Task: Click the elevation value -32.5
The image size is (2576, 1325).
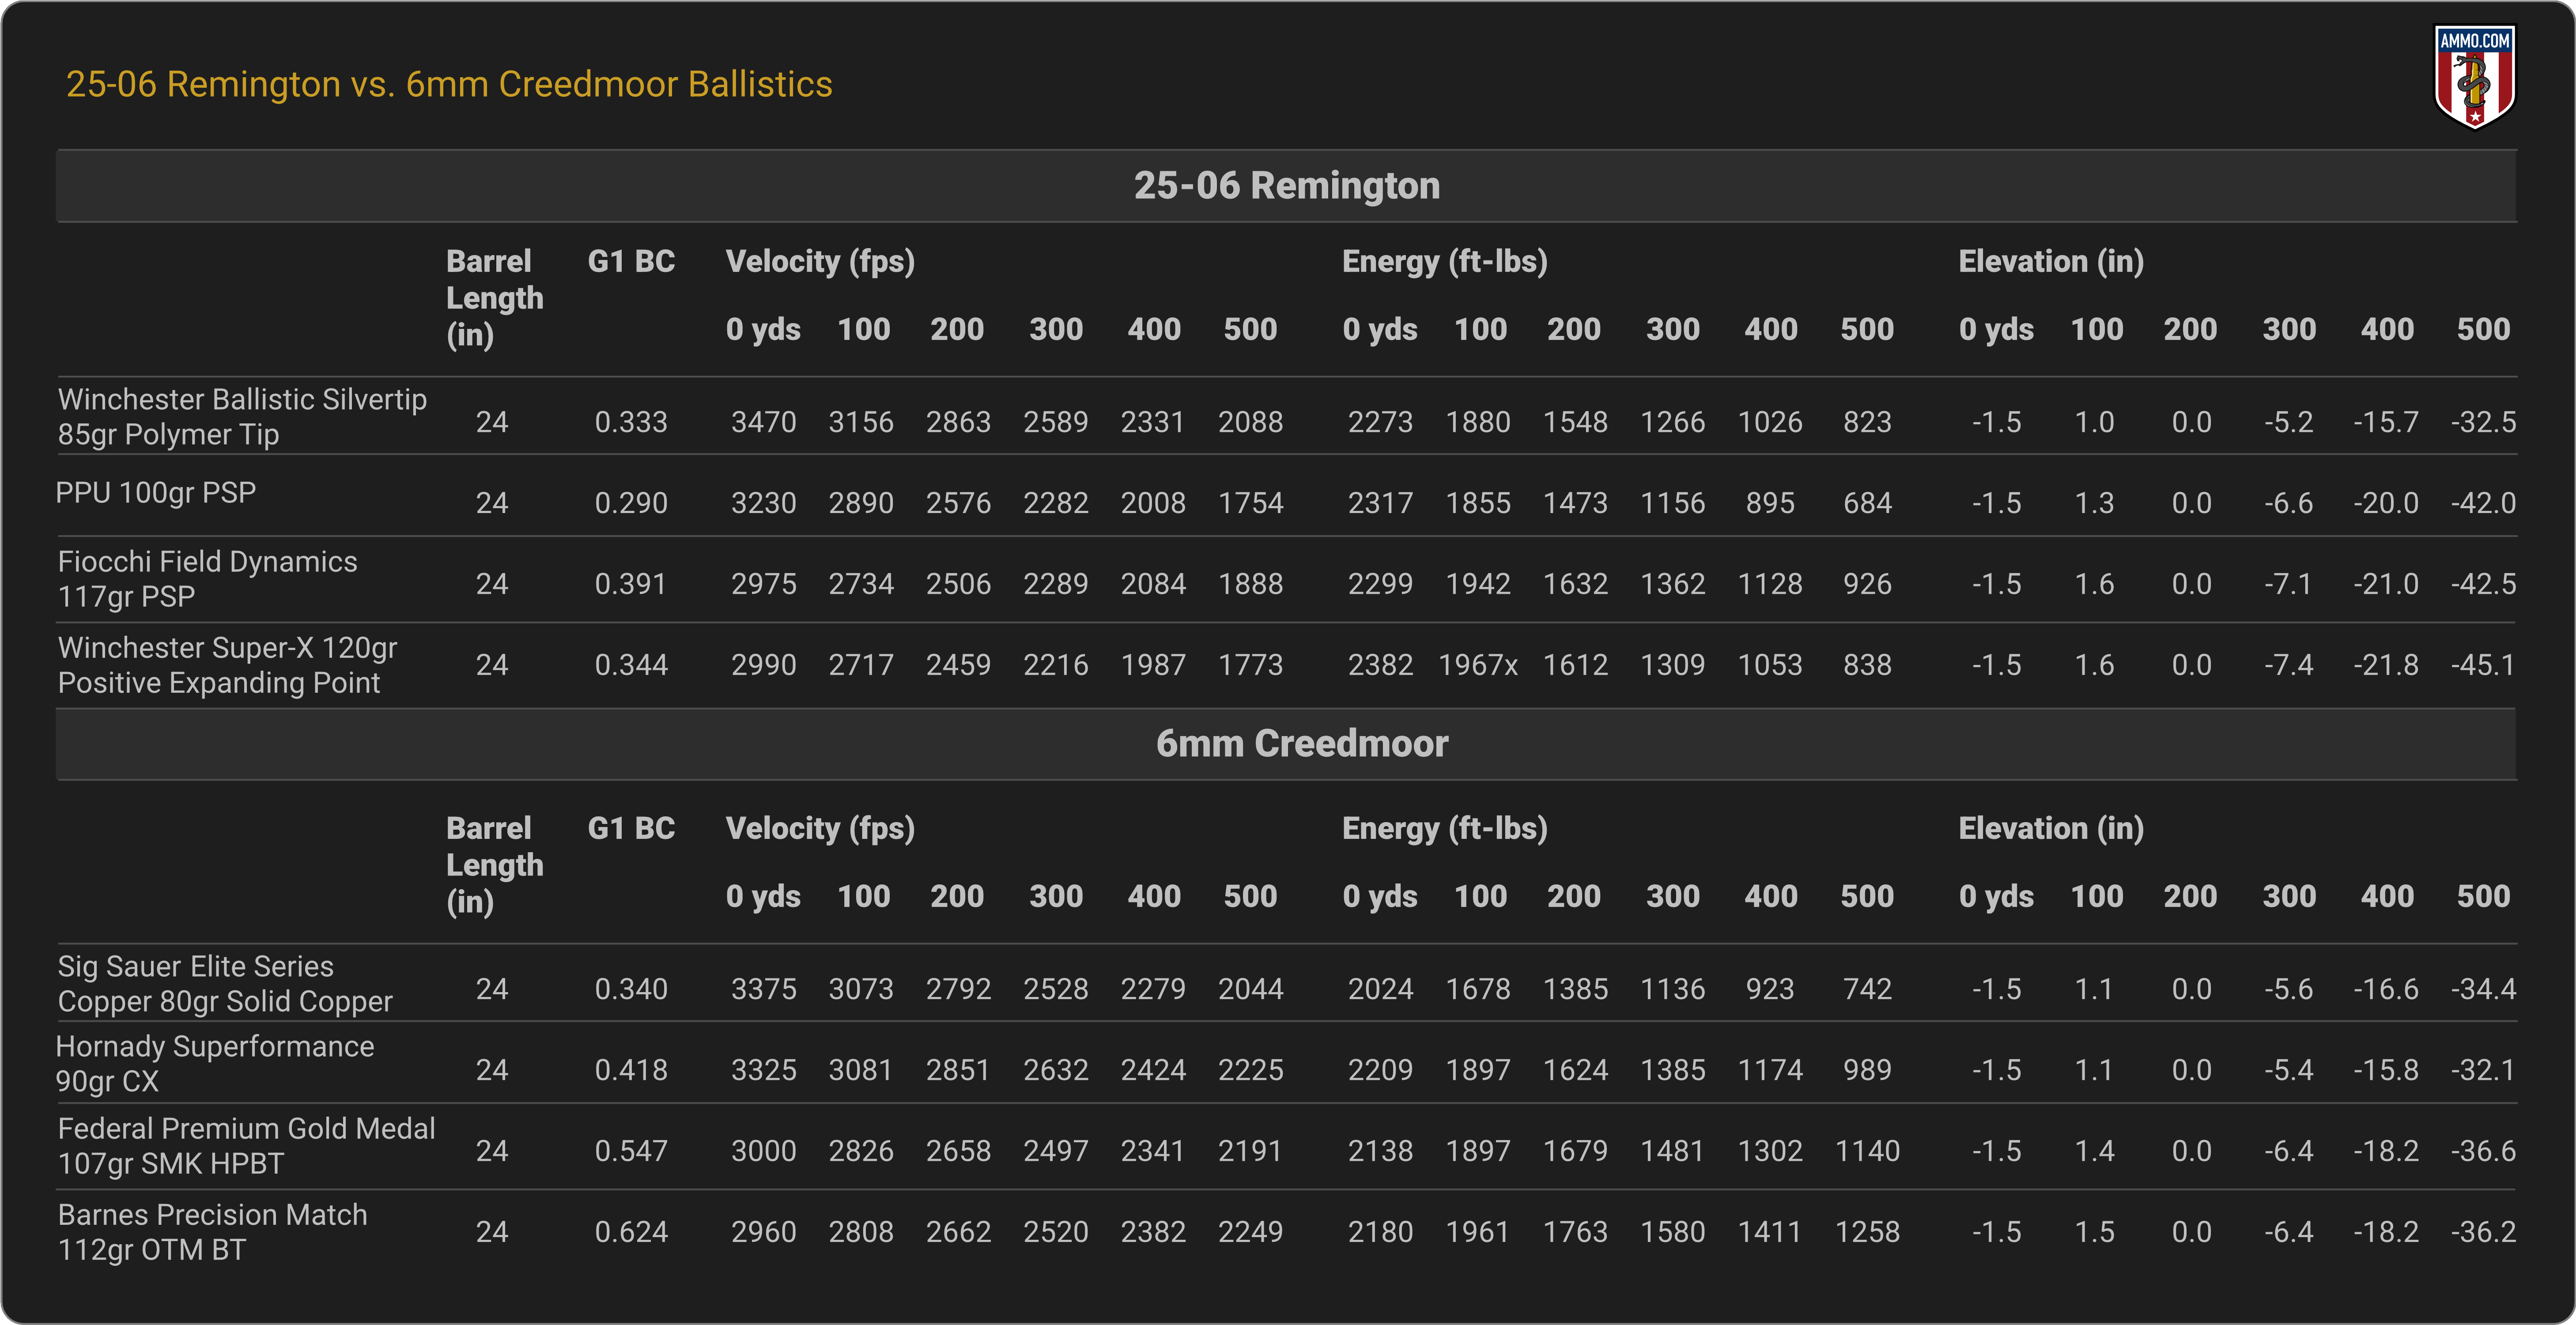Action: (2484, 422)
